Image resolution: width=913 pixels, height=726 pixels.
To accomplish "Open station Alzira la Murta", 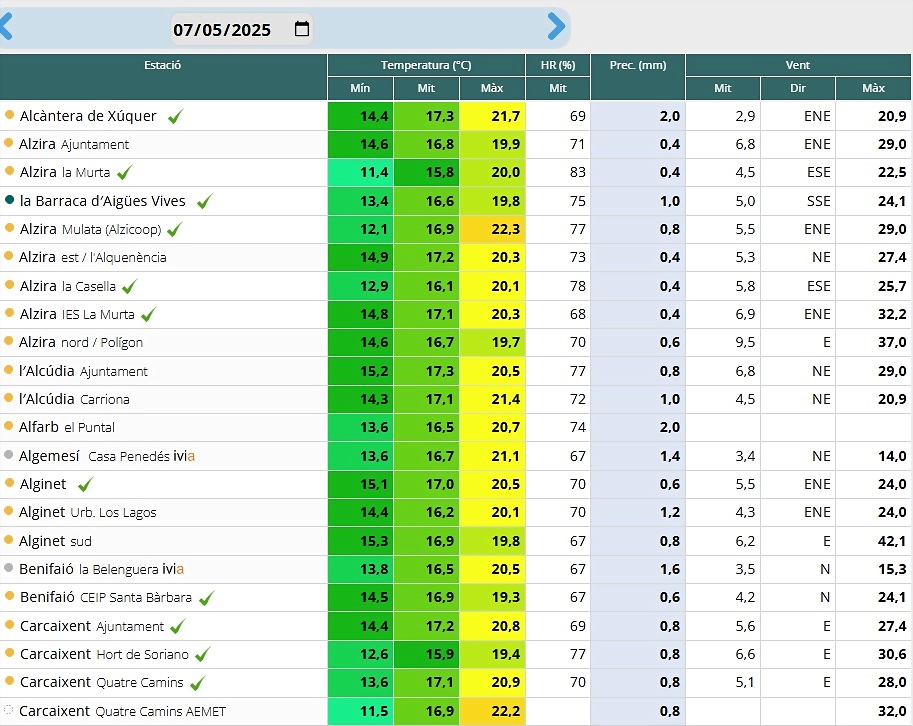I will pyautogui.click(x=65, y=172).
